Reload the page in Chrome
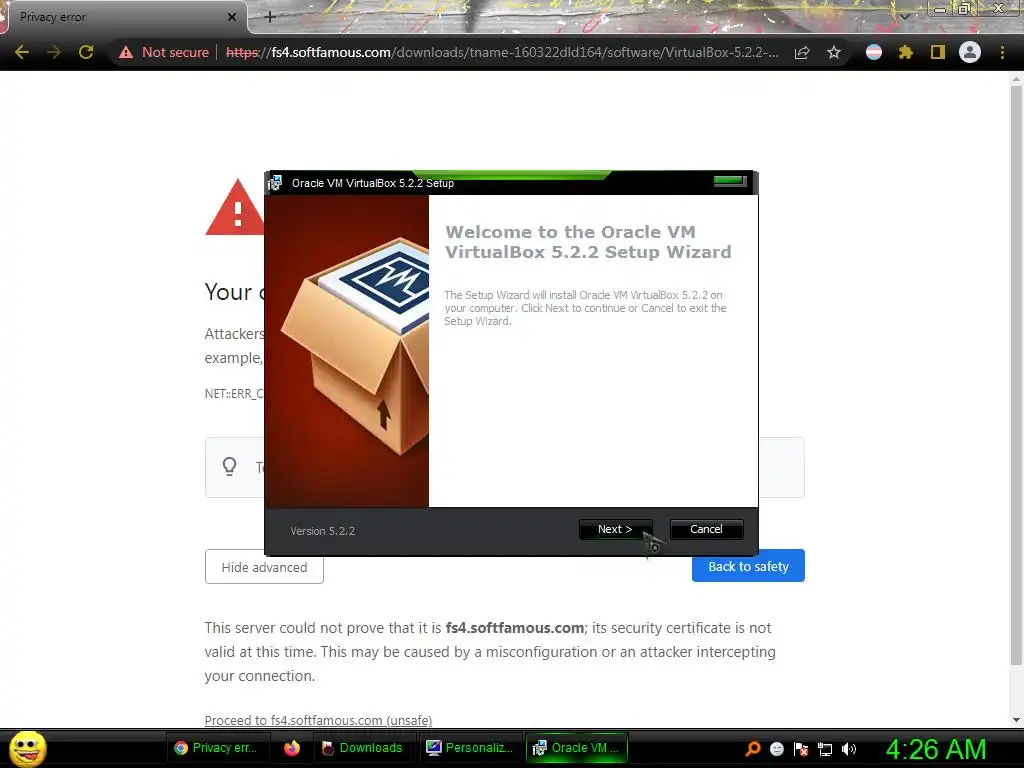The width and height of the screenshot is (1024, 768). tap(86, 52)
